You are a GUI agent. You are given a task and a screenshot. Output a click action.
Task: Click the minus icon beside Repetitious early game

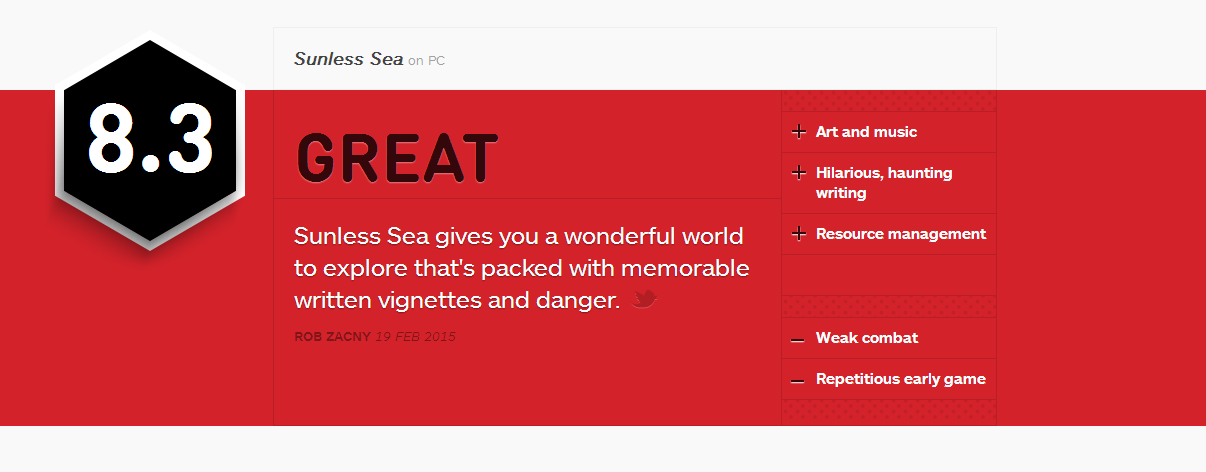tap(797, 382)
